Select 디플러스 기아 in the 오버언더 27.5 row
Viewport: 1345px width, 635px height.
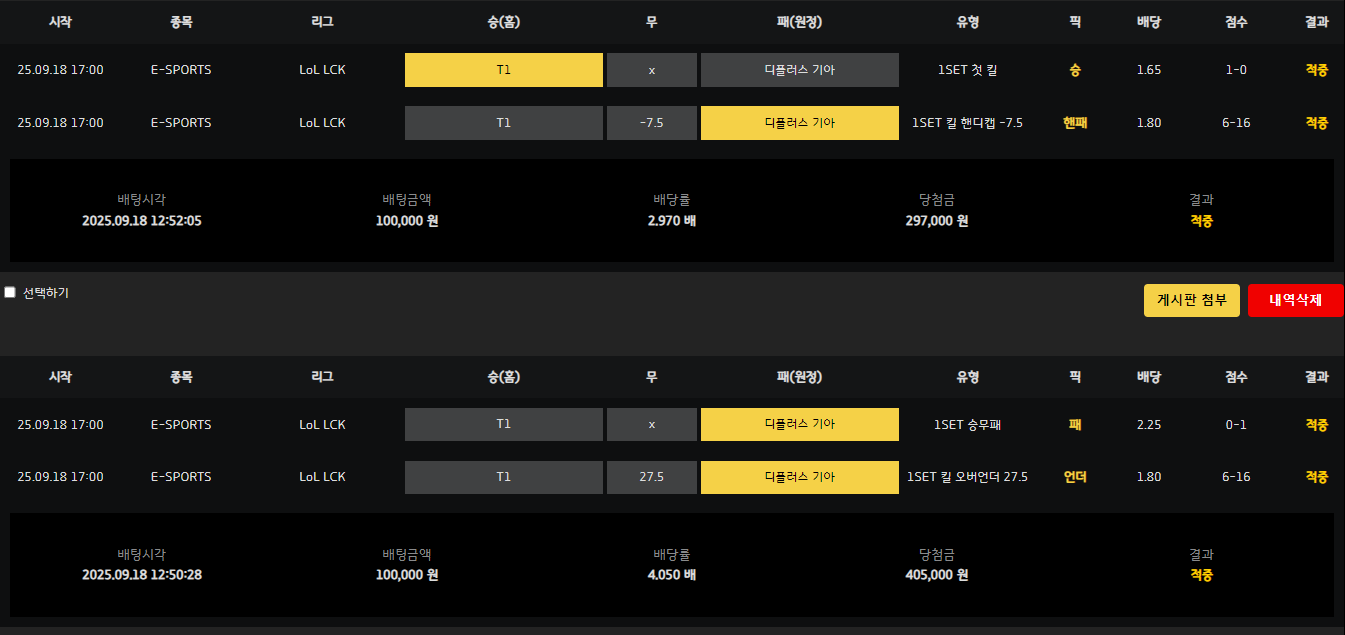click(799, 477)
